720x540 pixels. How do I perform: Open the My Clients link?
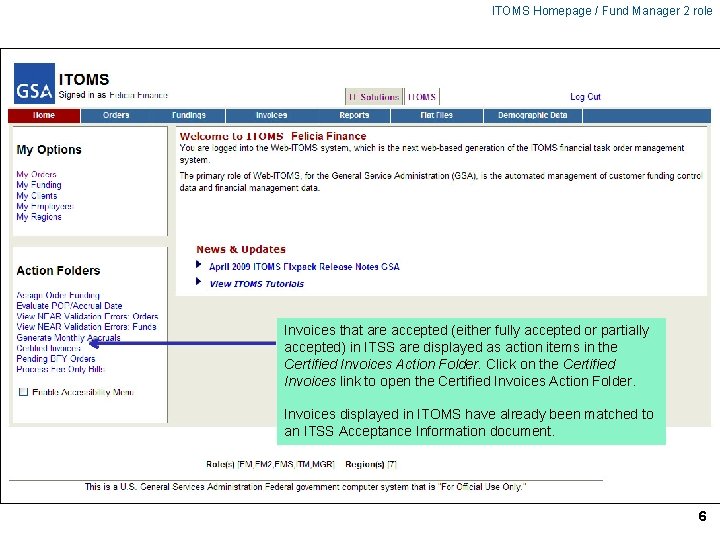37,196
